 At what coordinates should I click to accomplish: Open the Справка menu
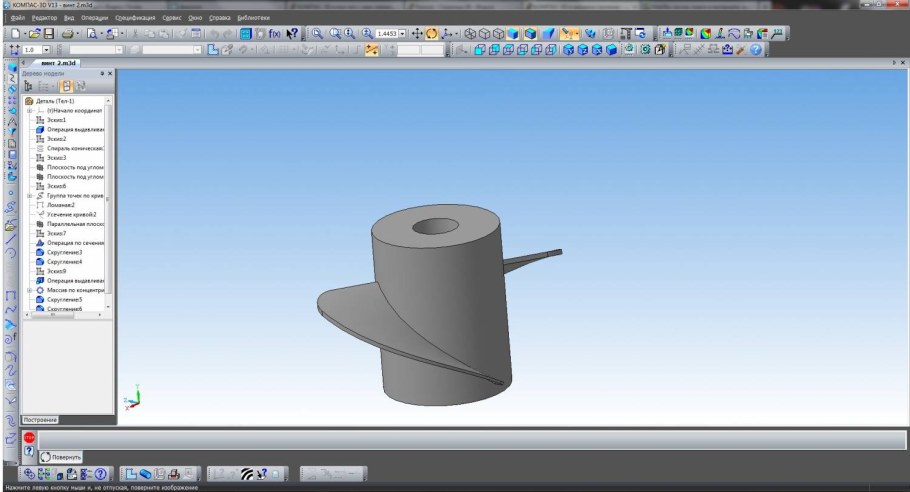point(220,18)
